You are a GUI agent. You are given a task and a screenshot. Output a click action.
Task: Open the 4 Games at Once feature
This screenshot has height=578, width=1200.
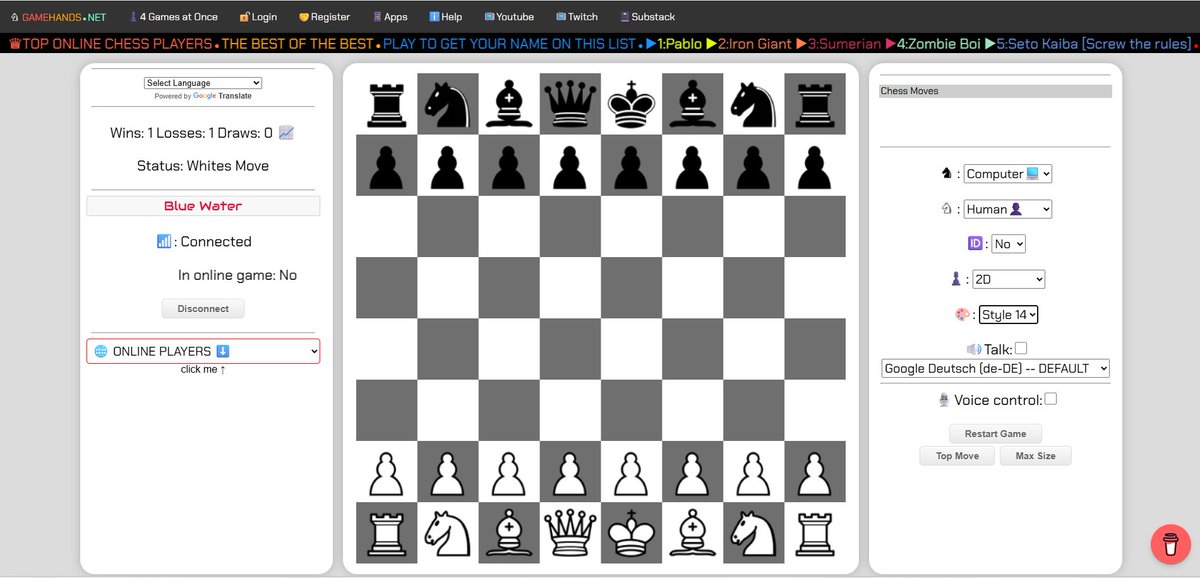[x=173, y=16]
